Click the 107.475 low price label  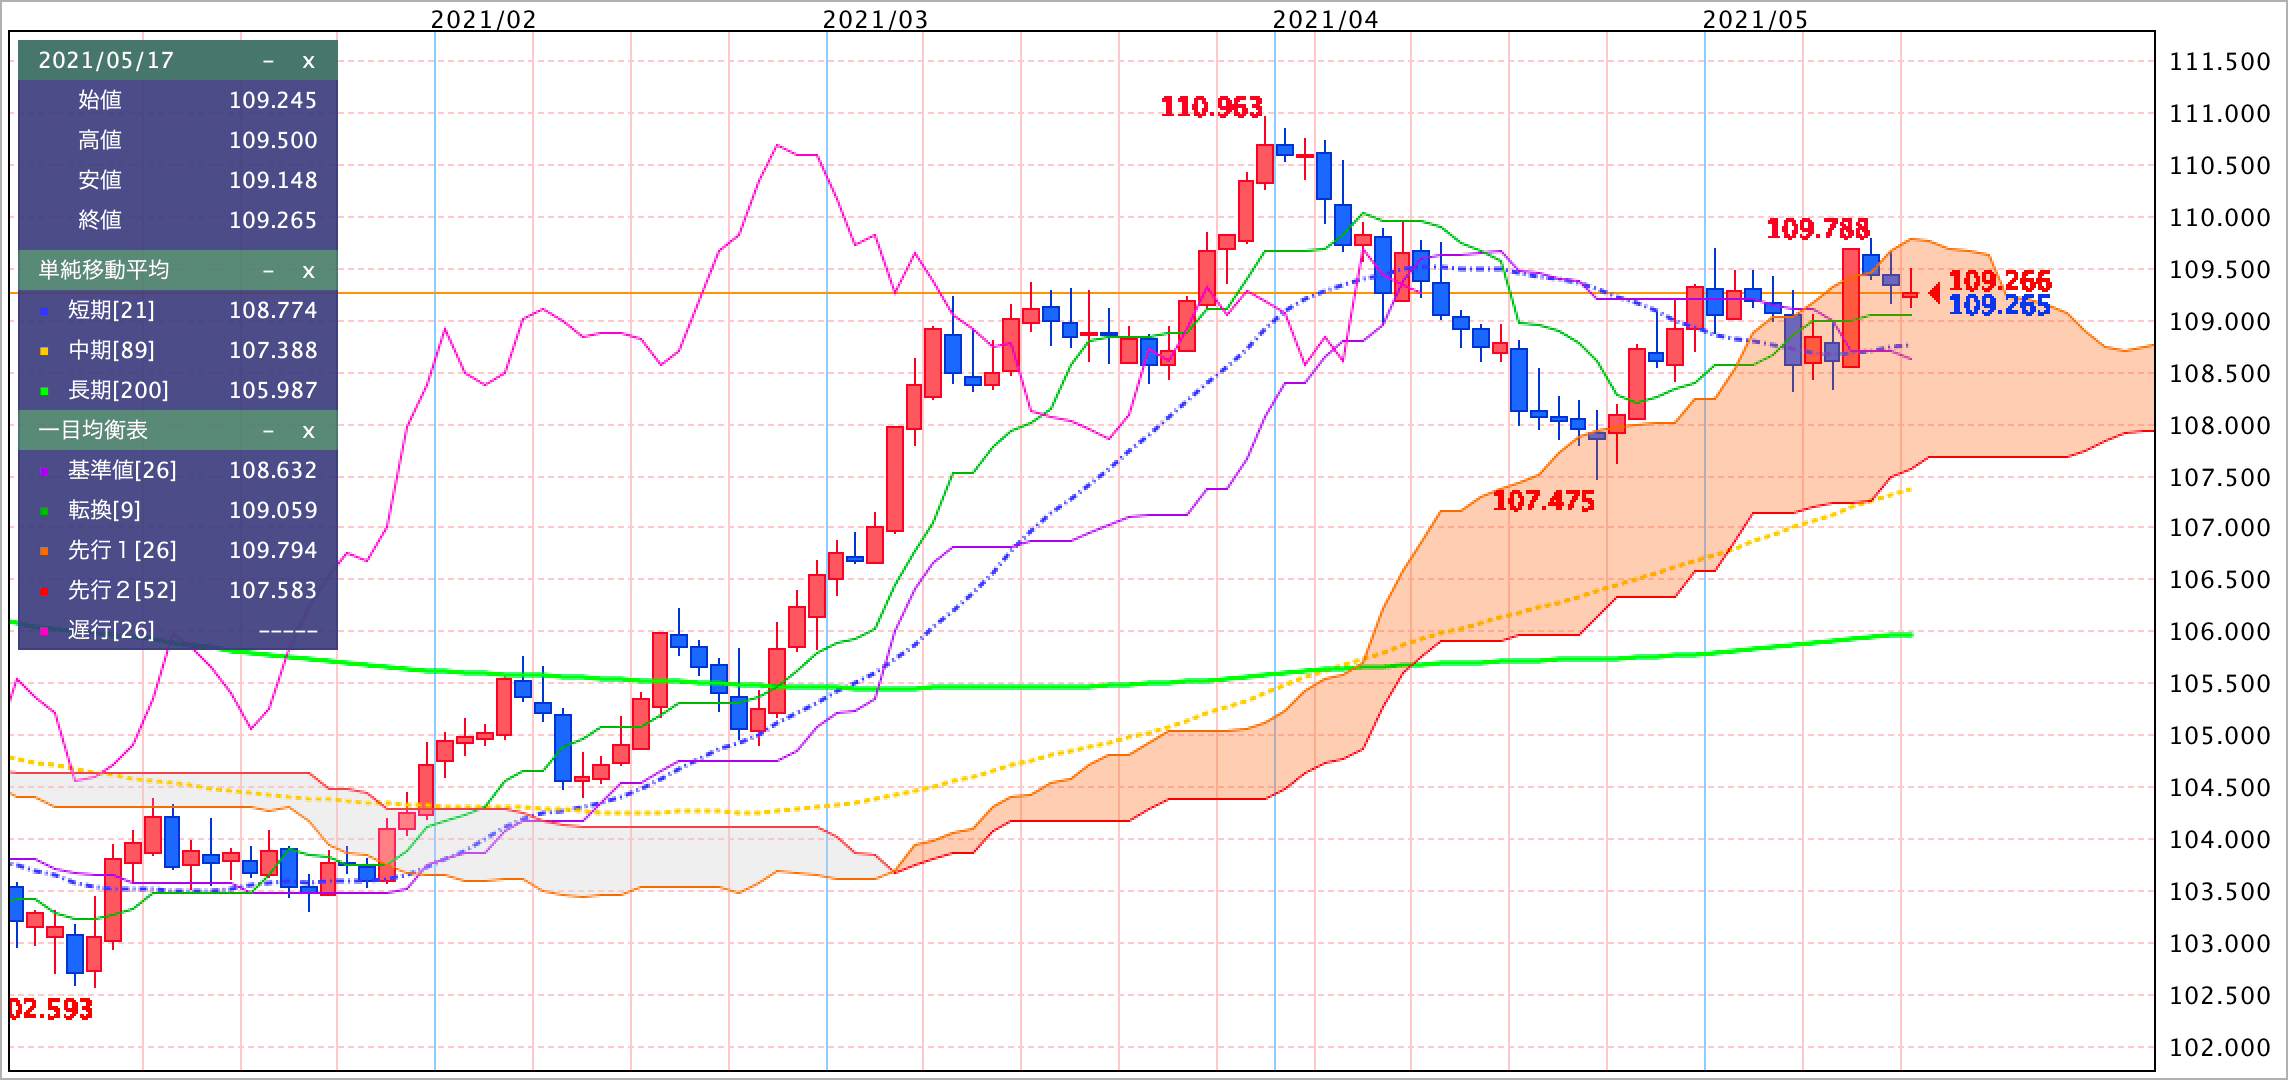point(1543,501)
